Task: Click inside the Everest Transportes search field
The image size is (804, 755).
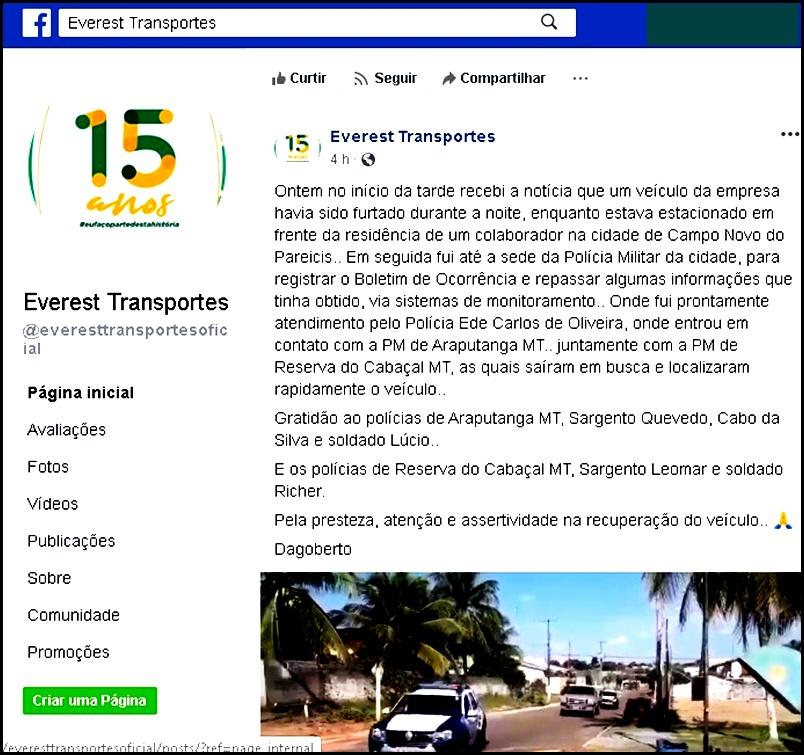Action: 300,22
